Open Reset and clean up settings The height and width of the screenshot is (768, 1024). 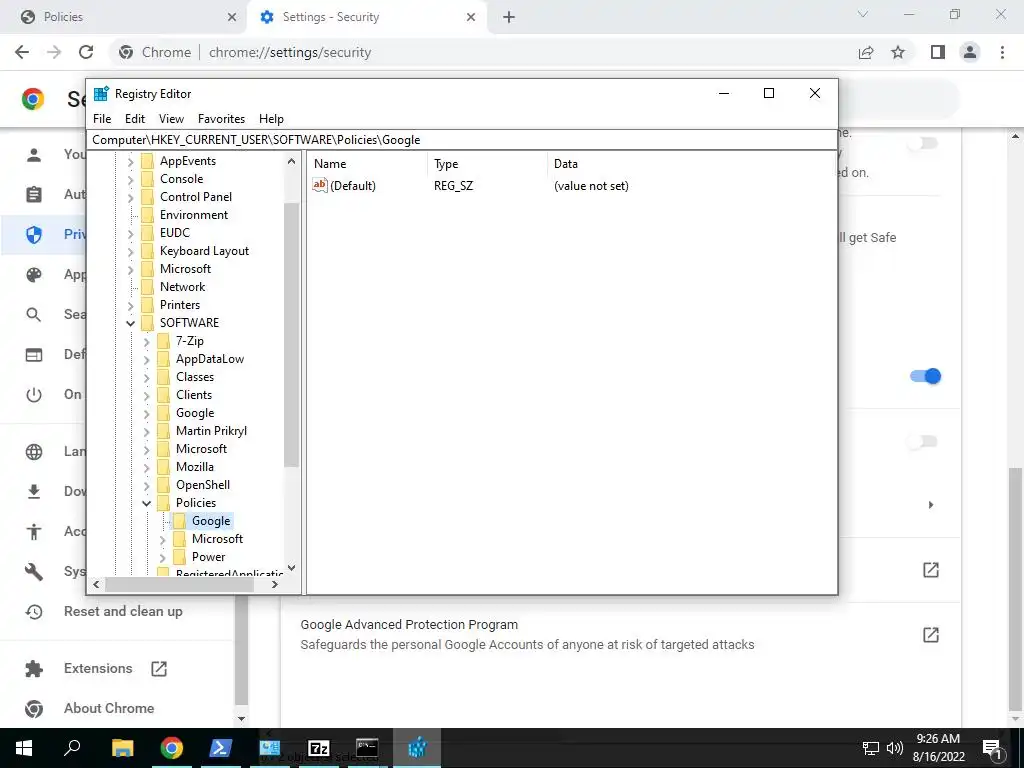123,612
